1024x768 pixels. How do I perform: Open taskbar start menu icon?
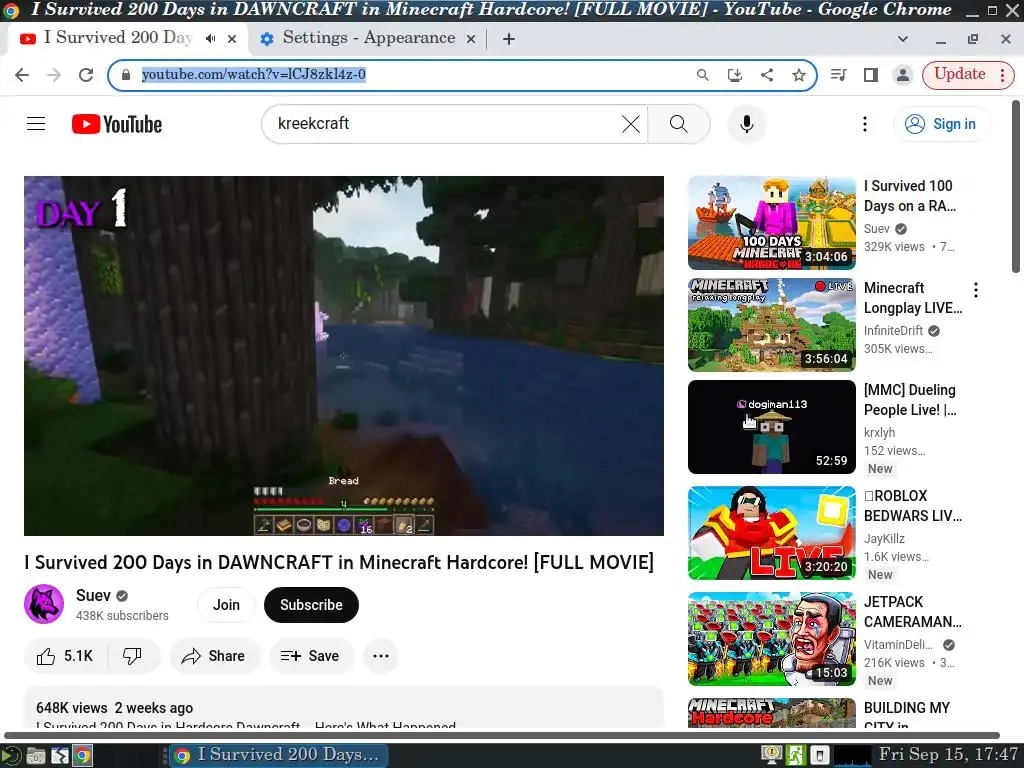(10, 756)
